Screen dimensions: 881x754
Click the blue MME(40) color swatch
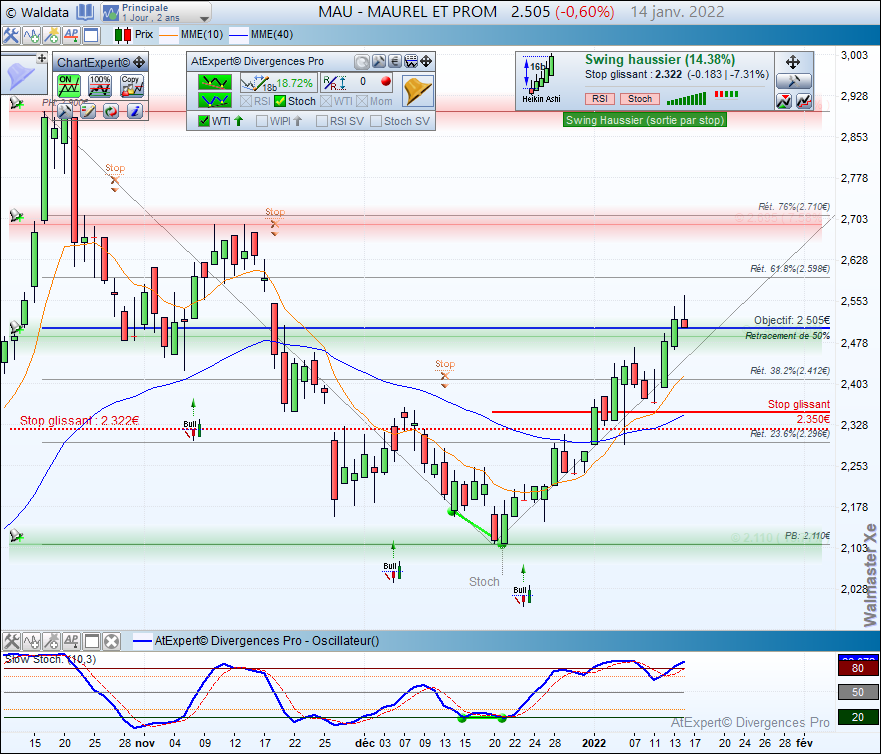coord(239,35)
